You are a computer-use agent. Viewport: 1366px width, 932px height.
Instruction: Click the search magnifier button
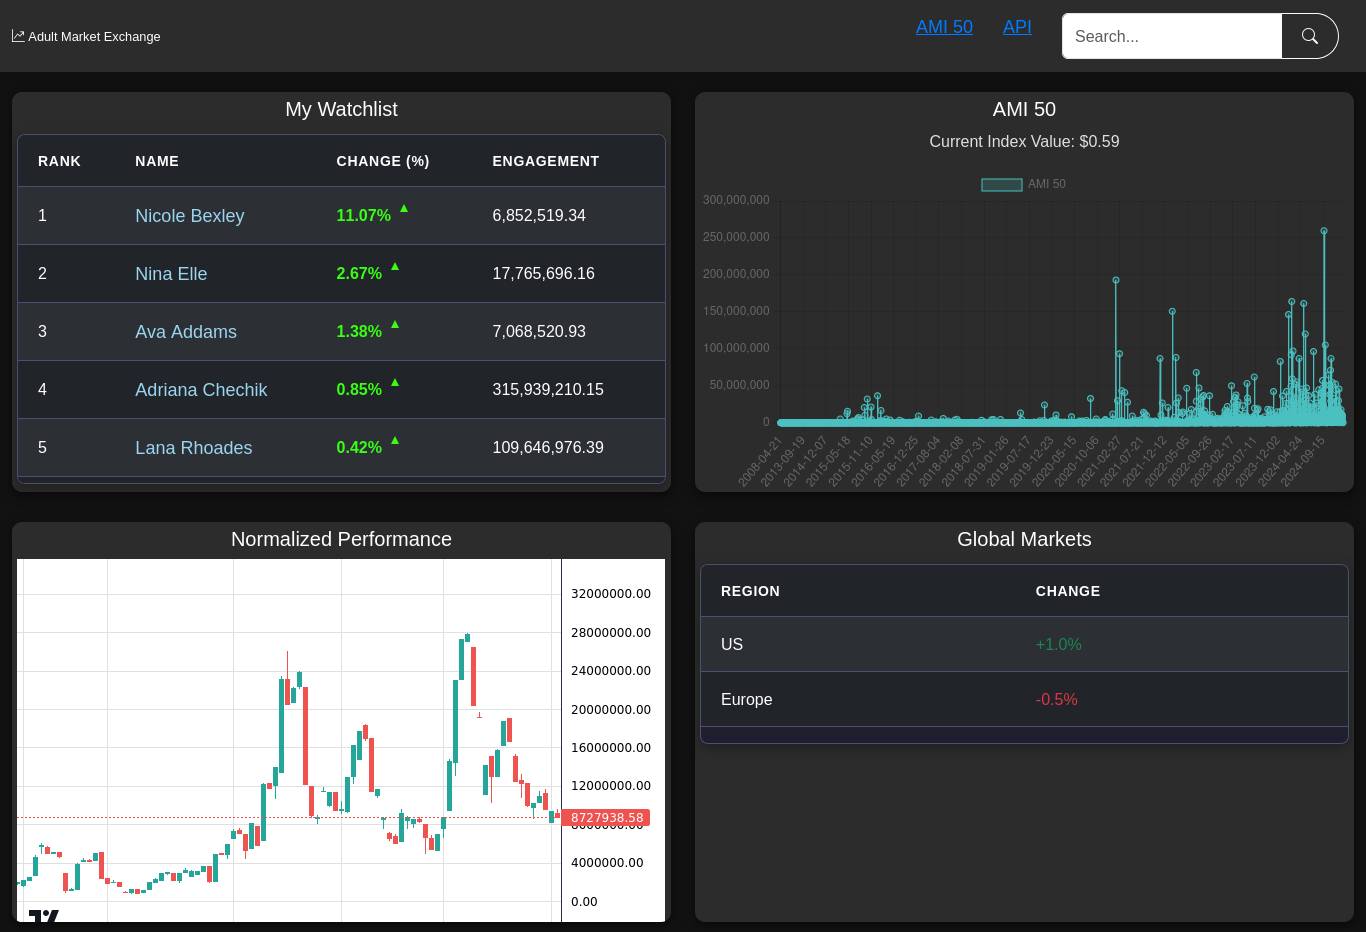(x=1310, y=36)
